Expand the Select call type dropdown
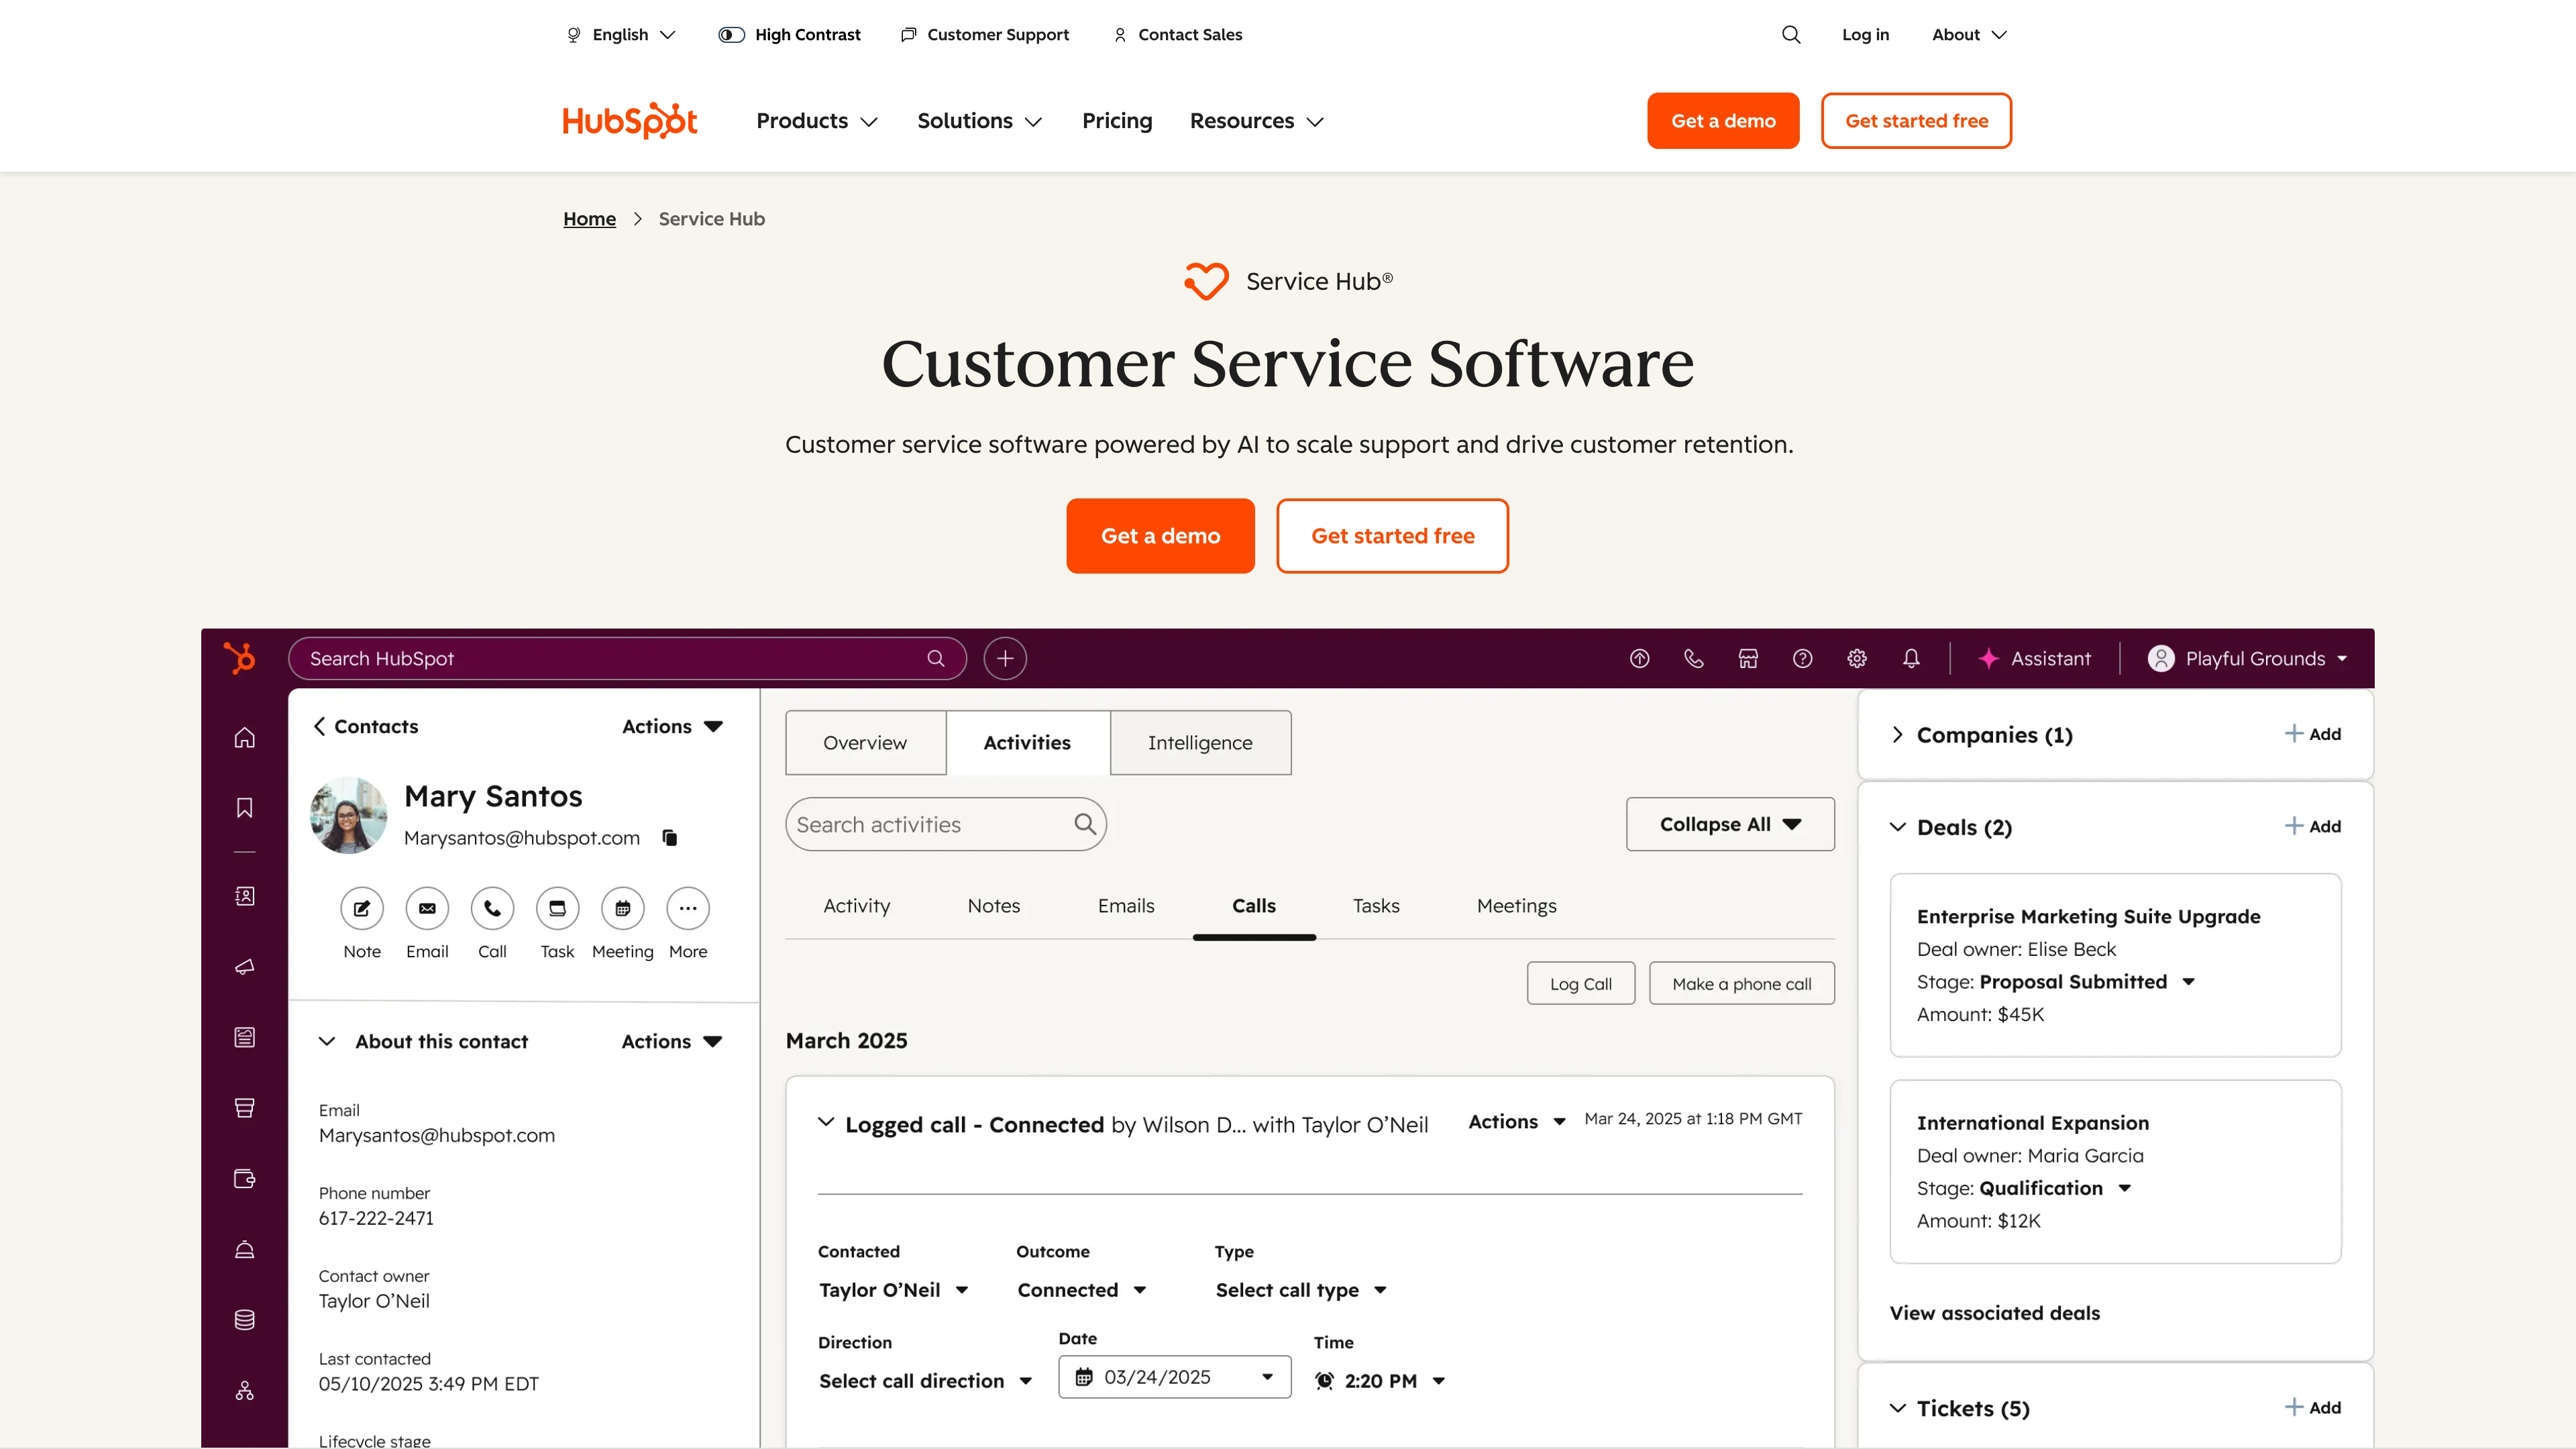 [x=1300, y=1290]
